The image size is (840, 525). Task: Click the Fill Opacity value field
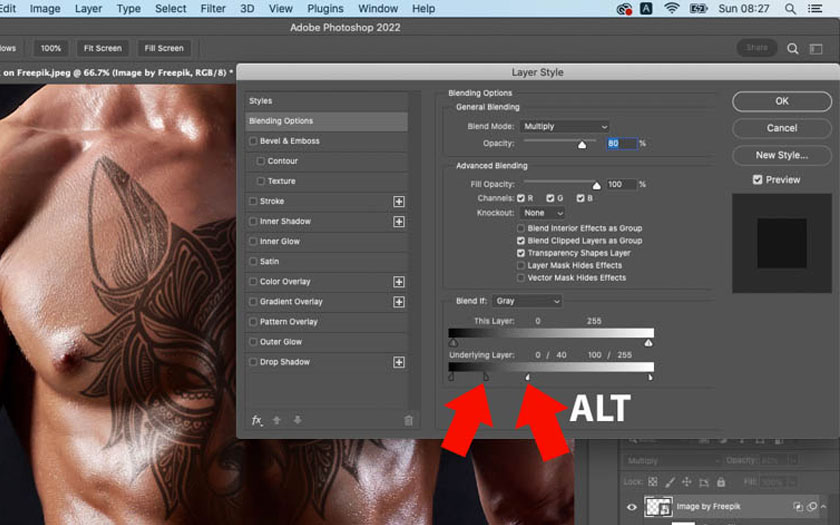coord(621,184)
